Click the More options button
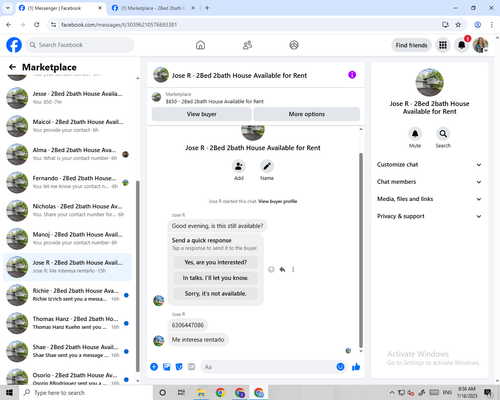 307,114
